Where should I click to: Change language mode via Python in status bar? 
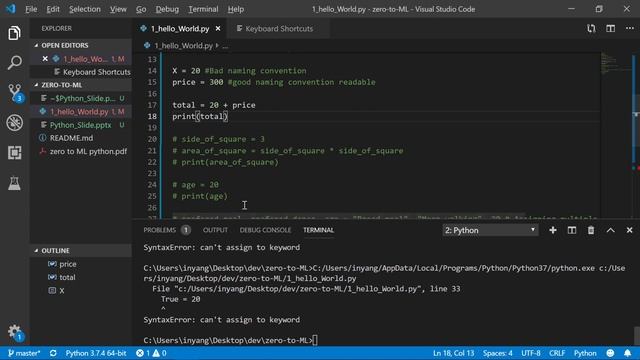click(585, 353)
